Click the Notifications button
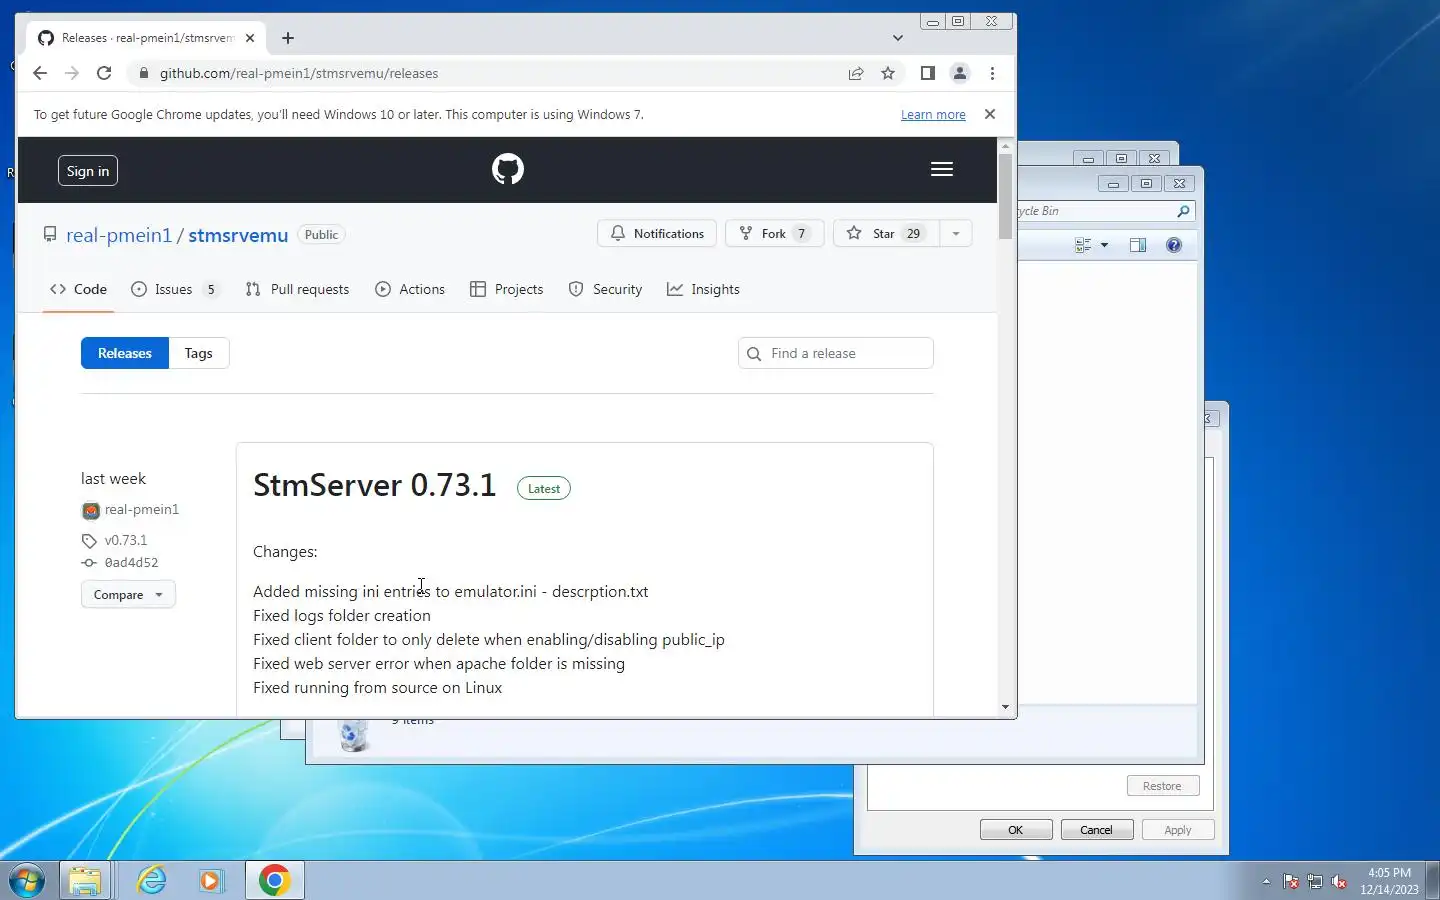 [x=657, y=233]
